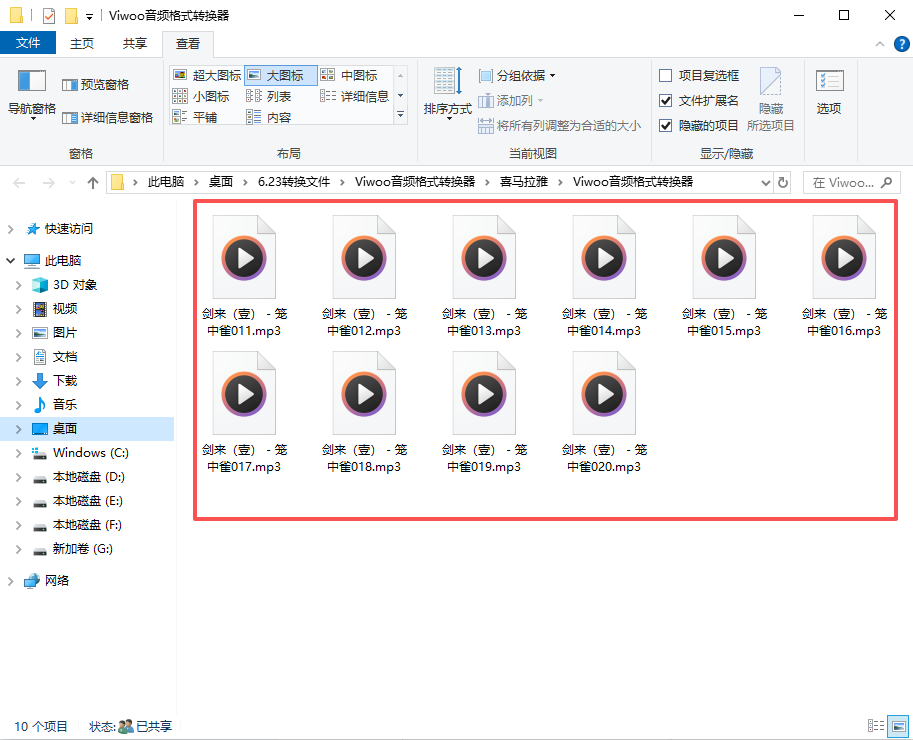The image size is (913, 740).
Task: Open folder Options (选项)
Action: (829, 93)
